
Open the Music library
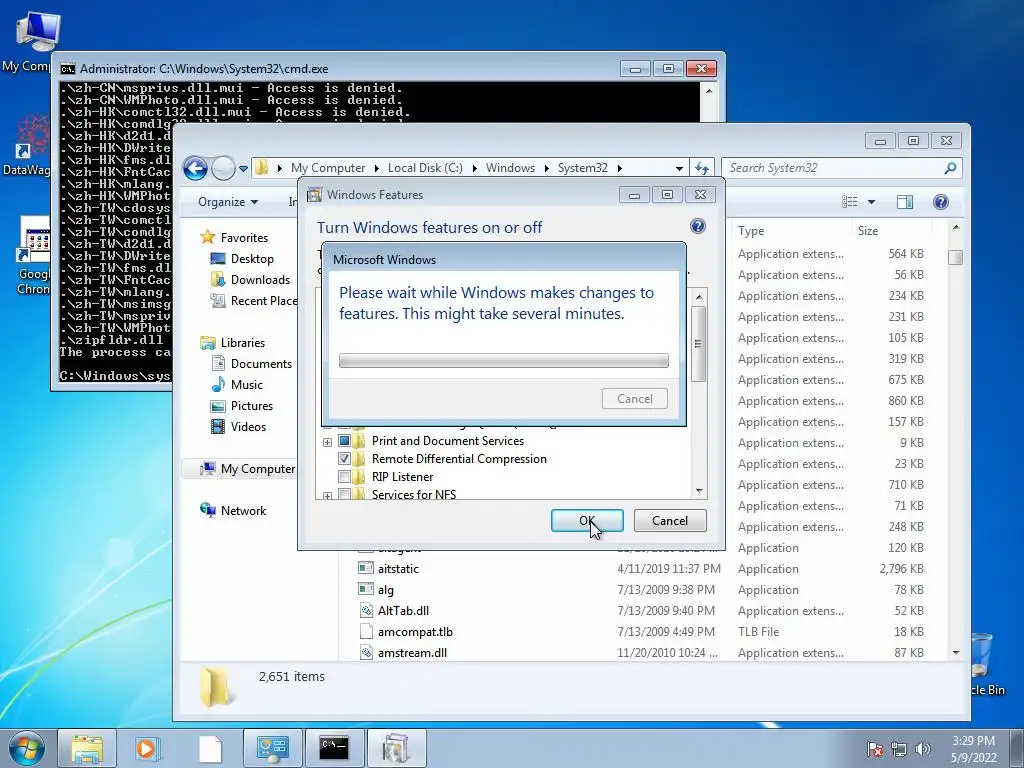tap(246, 385)
